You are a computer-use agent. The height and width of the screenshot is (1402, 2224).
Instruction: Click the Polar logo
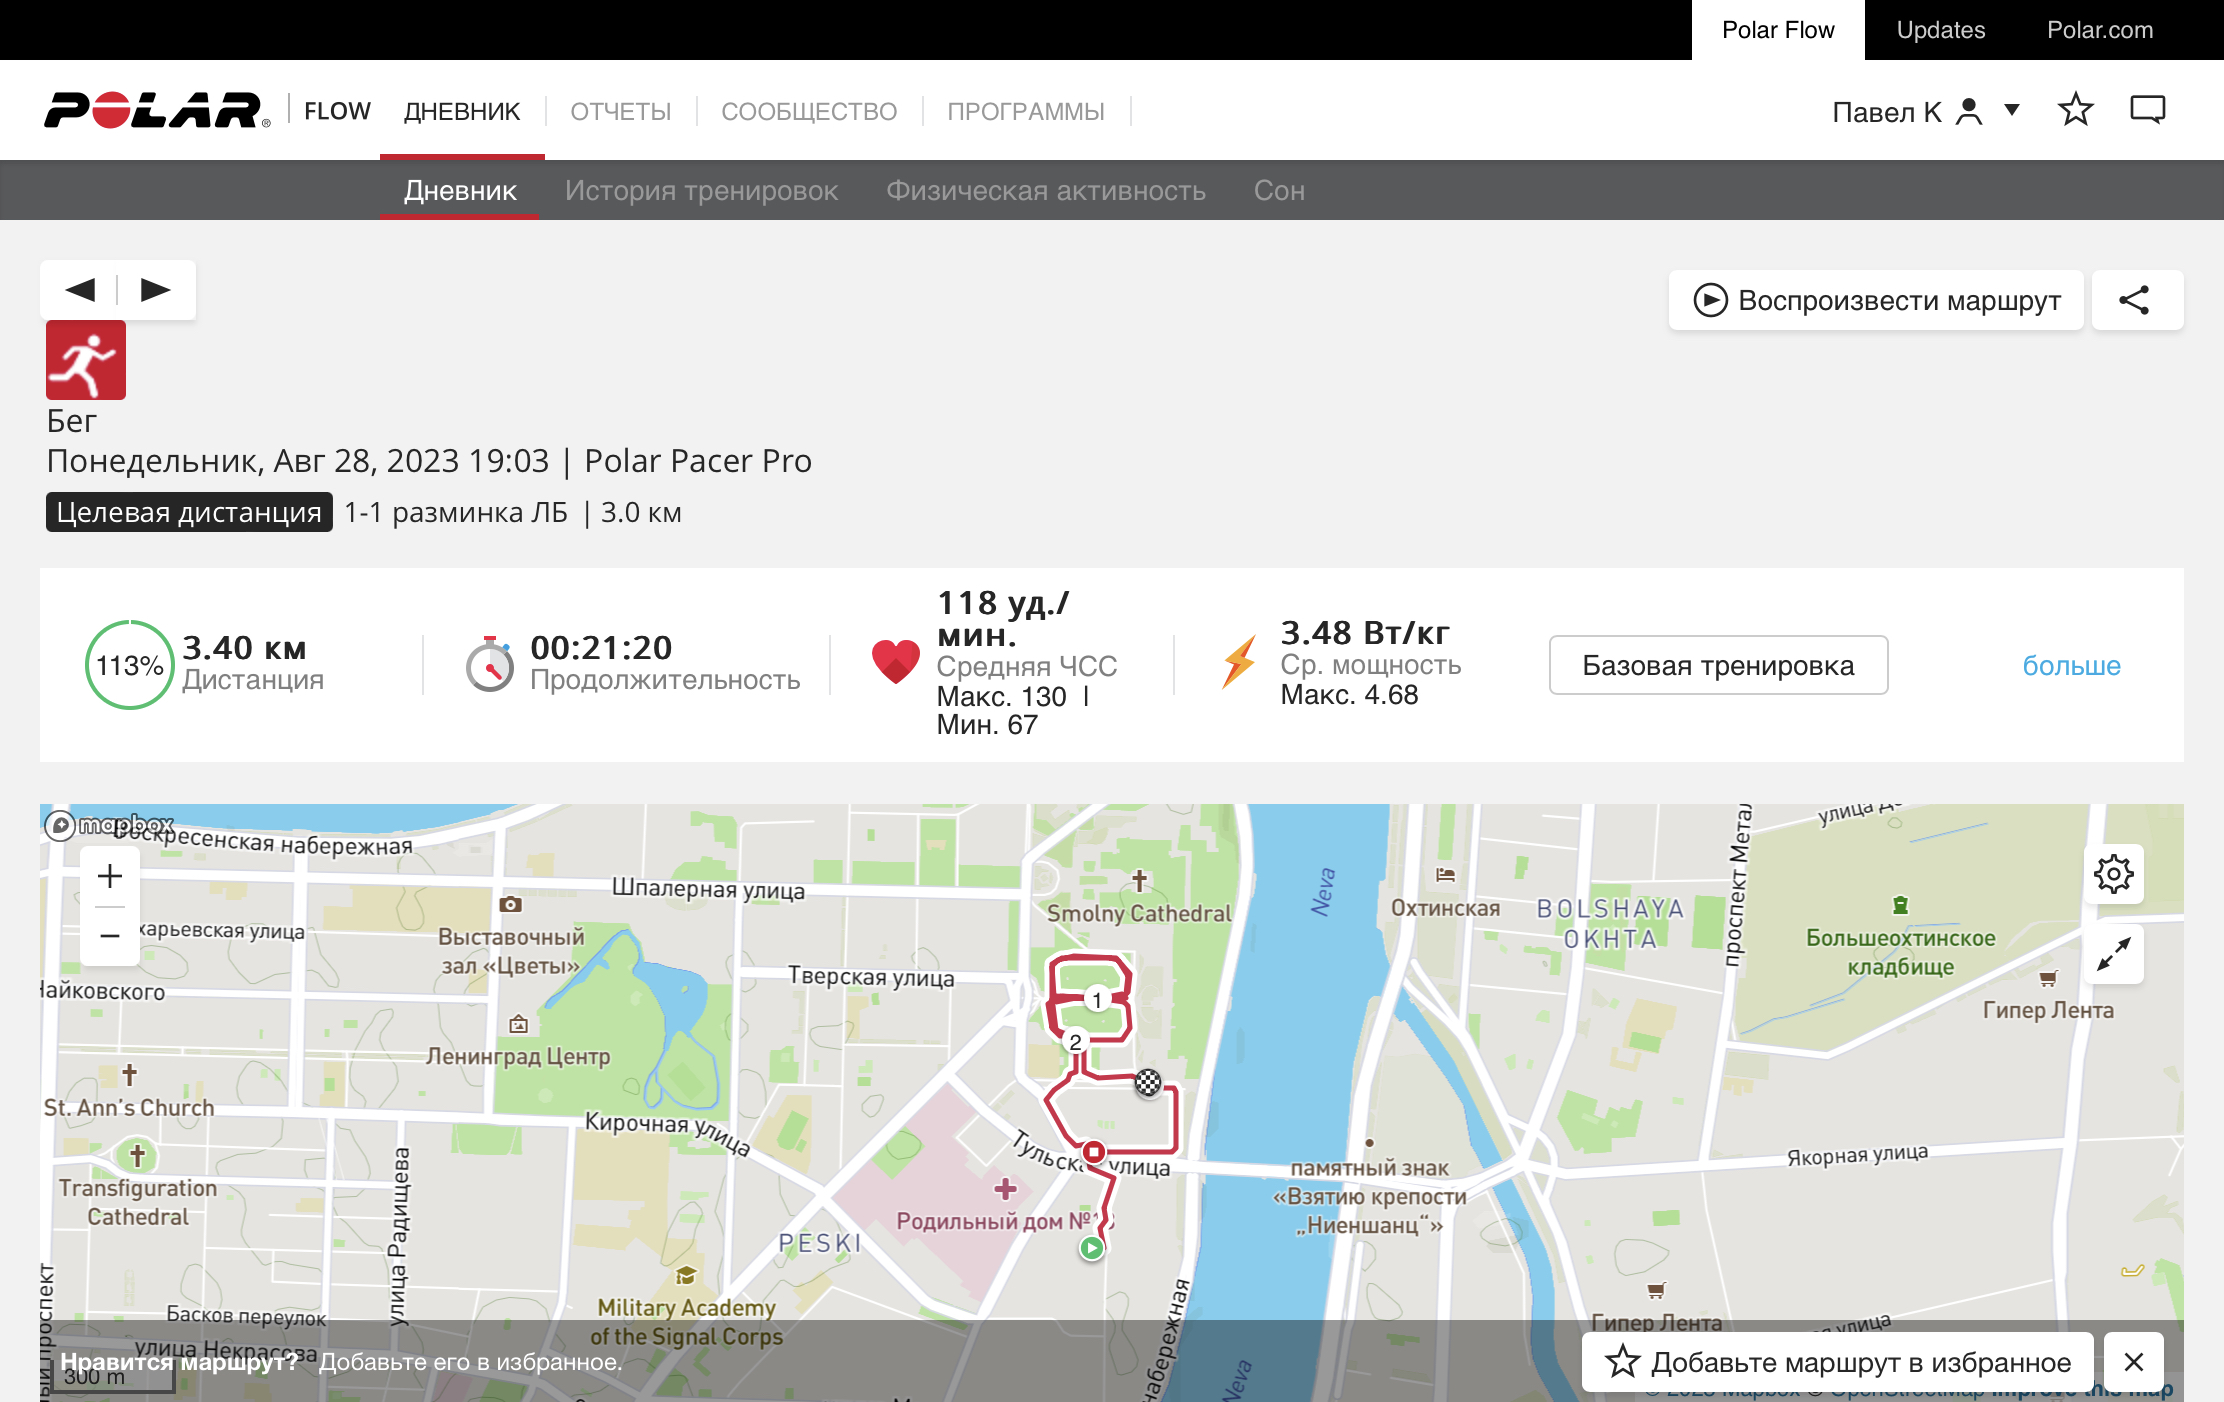point(157,110)
